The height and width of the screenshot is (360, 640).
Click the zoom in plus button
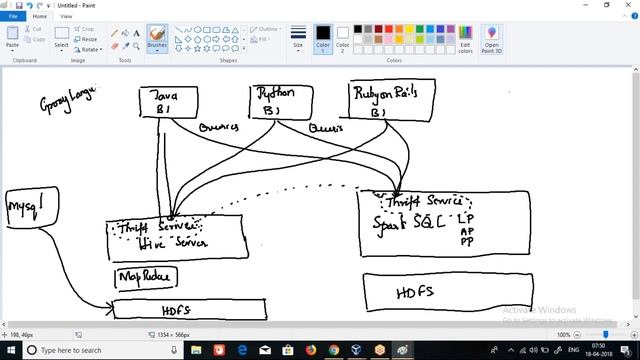pyautogui.click(x=634, y=335)
